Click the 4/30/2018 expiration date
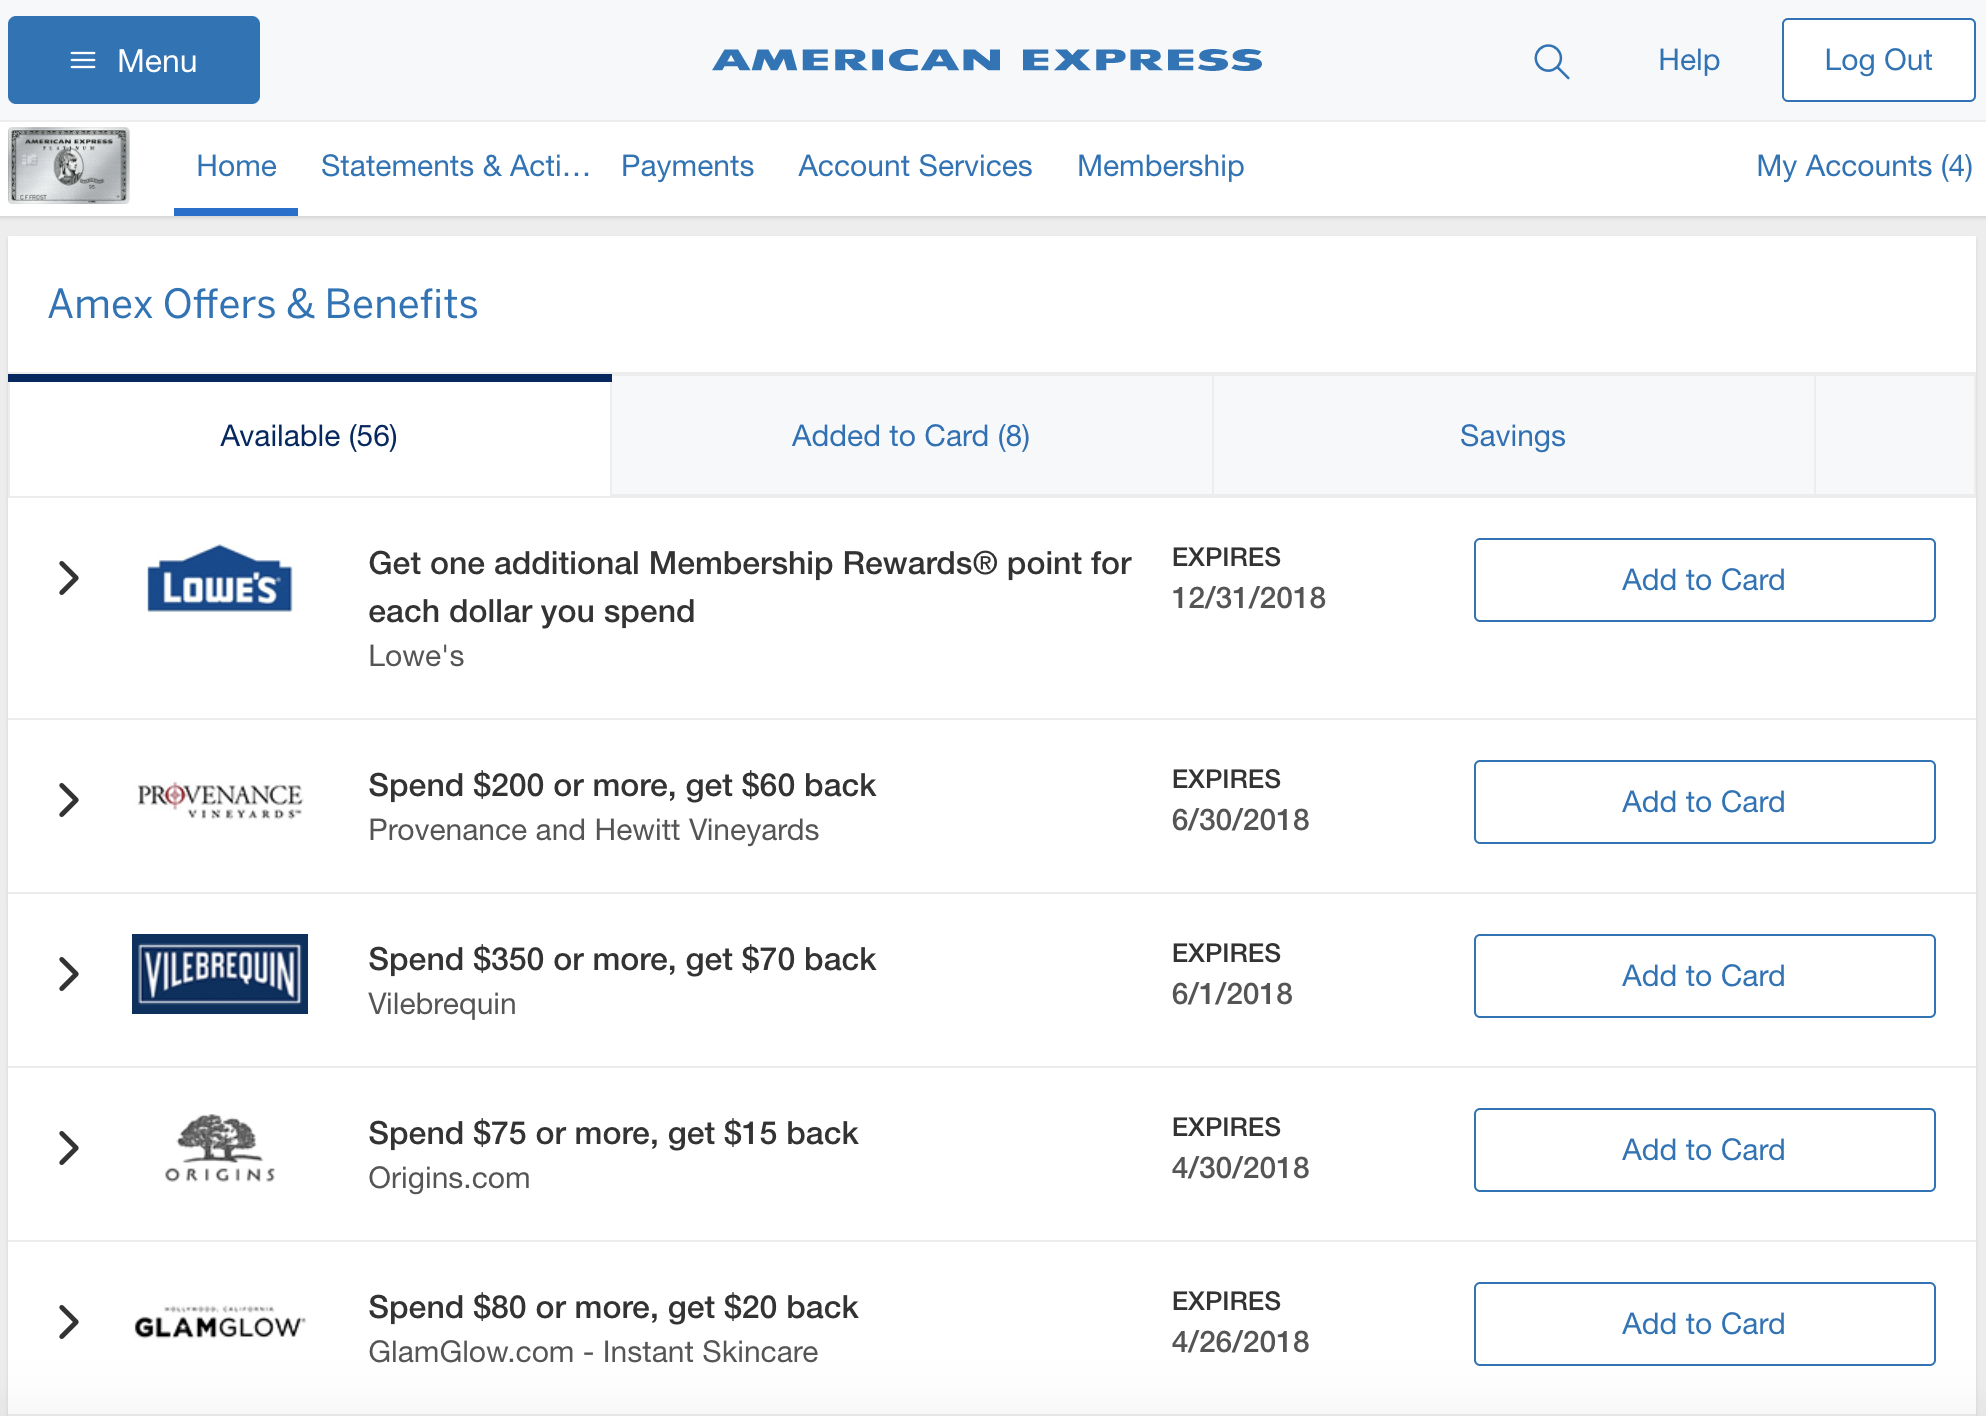The height and width of the screenshot is (1416, 1986). (1240, 1168)
